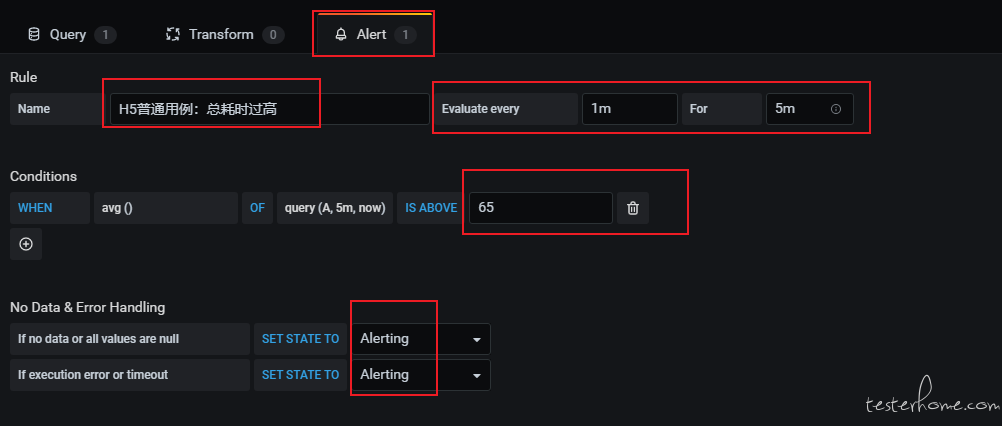This screenshot has height=426, width=1002.
Task: Add a new condition with plus button
Action: [x=26, y=244]
